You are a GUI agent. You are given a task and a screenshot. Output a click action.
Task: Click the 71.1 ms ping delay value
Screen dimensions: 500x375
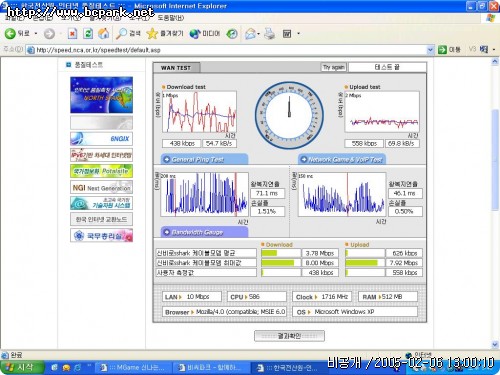[x=267, y=193]
